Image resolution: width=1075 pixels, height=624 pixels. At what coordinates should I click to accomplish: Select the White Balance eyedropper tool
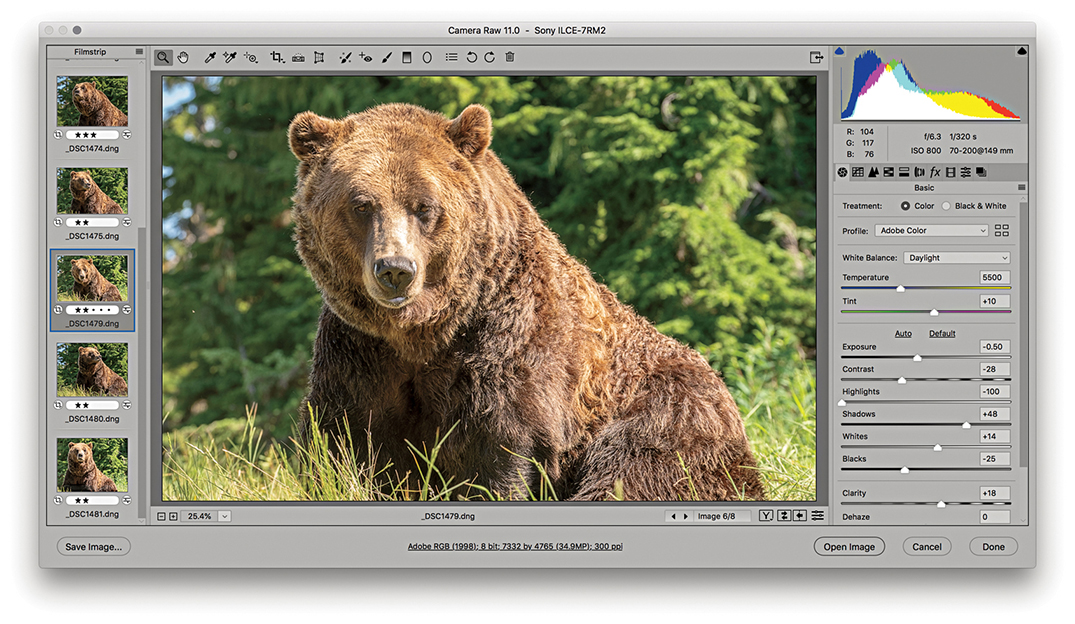coord(210,58)
